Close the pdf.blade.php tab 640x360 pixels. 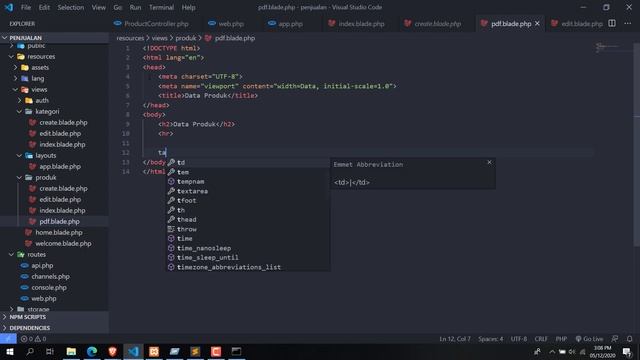(537, 24)
